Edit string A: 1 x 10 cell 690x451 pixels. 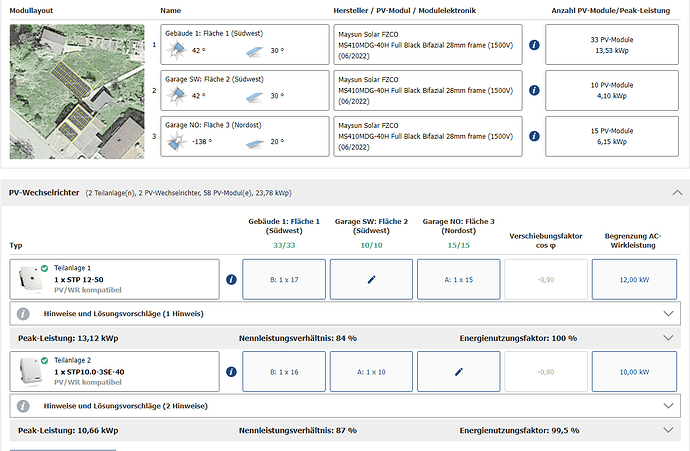[371, 372]
